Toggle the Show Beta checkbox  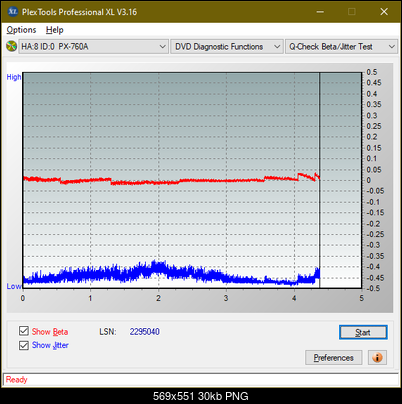pyautogui.click(x=24, y=331)
